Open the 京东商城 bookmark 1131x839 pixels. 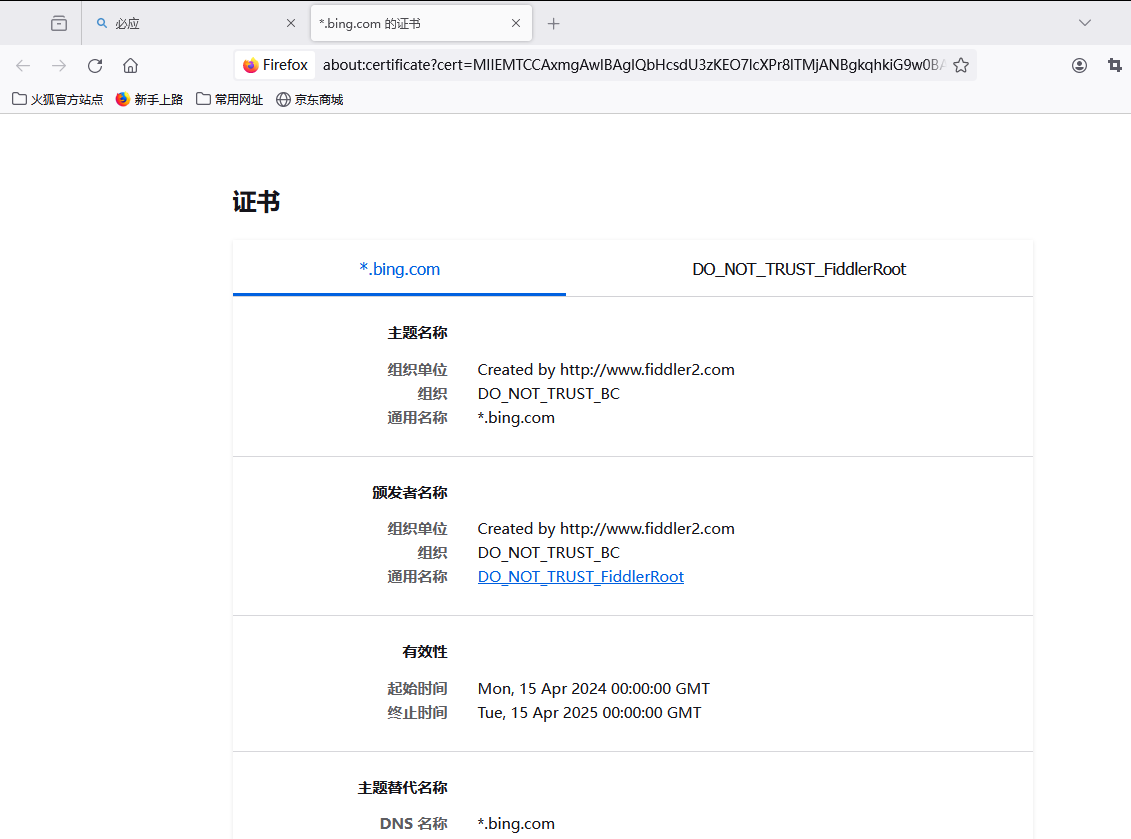tap(309, 100)
